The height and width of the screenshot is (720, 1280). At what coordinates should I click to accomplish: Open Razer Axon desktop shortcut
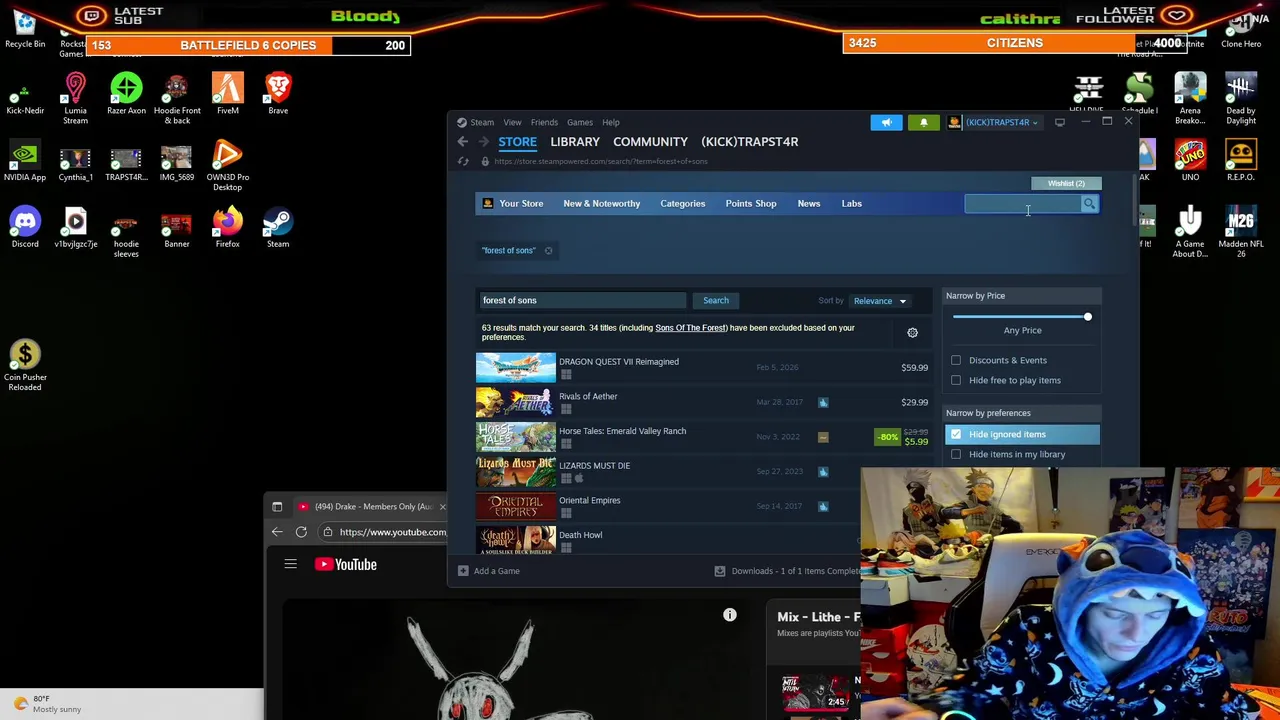pos(126,93)
